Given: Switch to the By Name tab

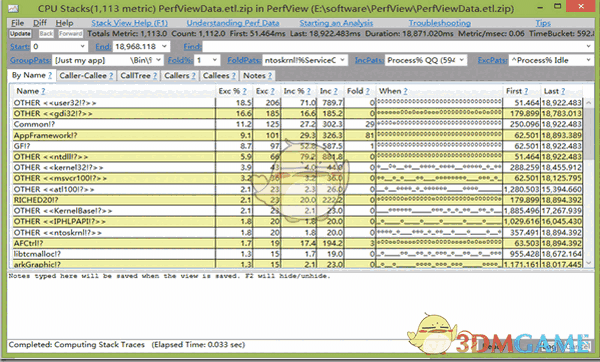Looking at the screenshot, I should coord(32,75).
